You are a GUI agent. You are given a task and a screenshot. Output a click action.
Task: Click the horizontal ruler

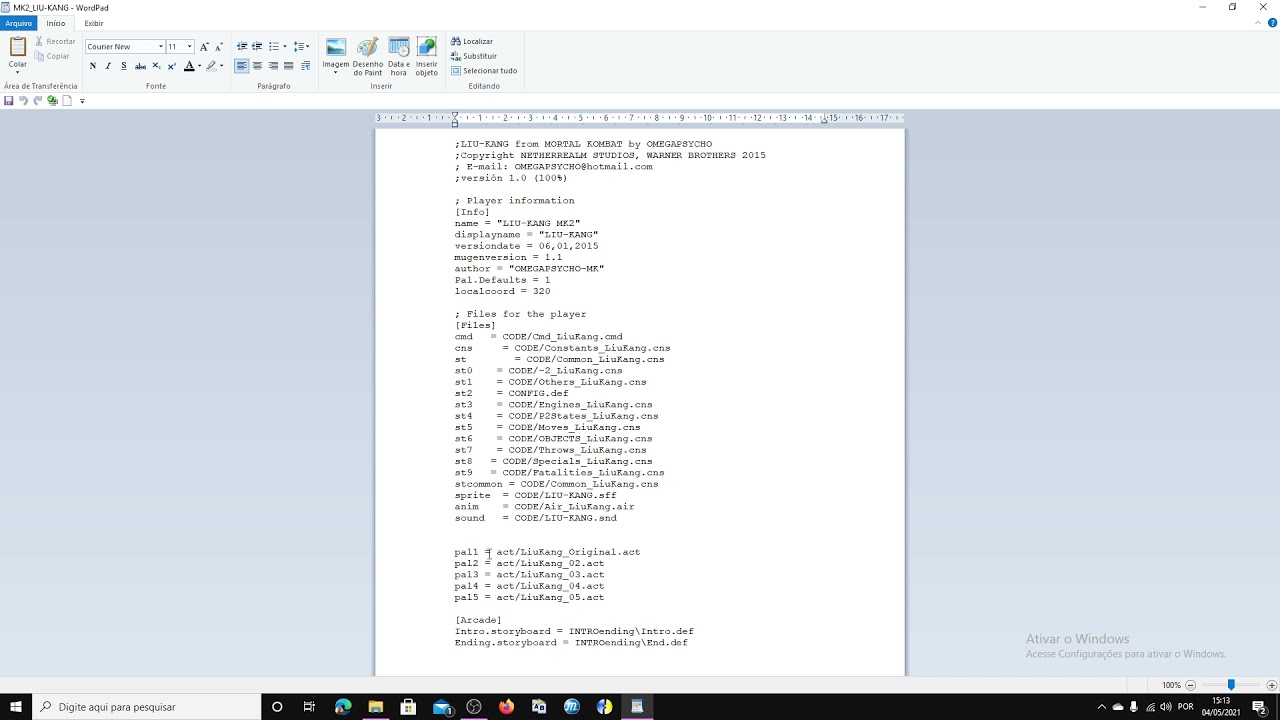[x=640, y=118]
